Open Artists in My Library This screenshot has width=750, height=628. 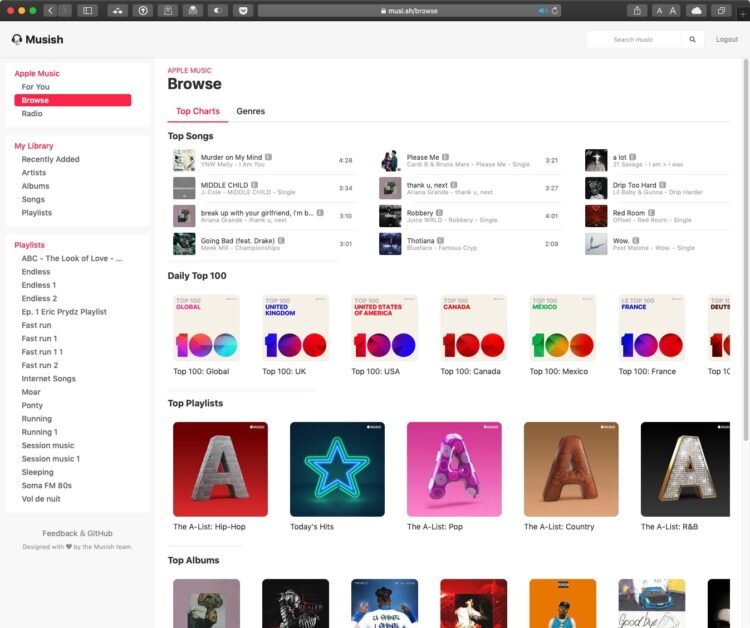[x=34, y=173]
